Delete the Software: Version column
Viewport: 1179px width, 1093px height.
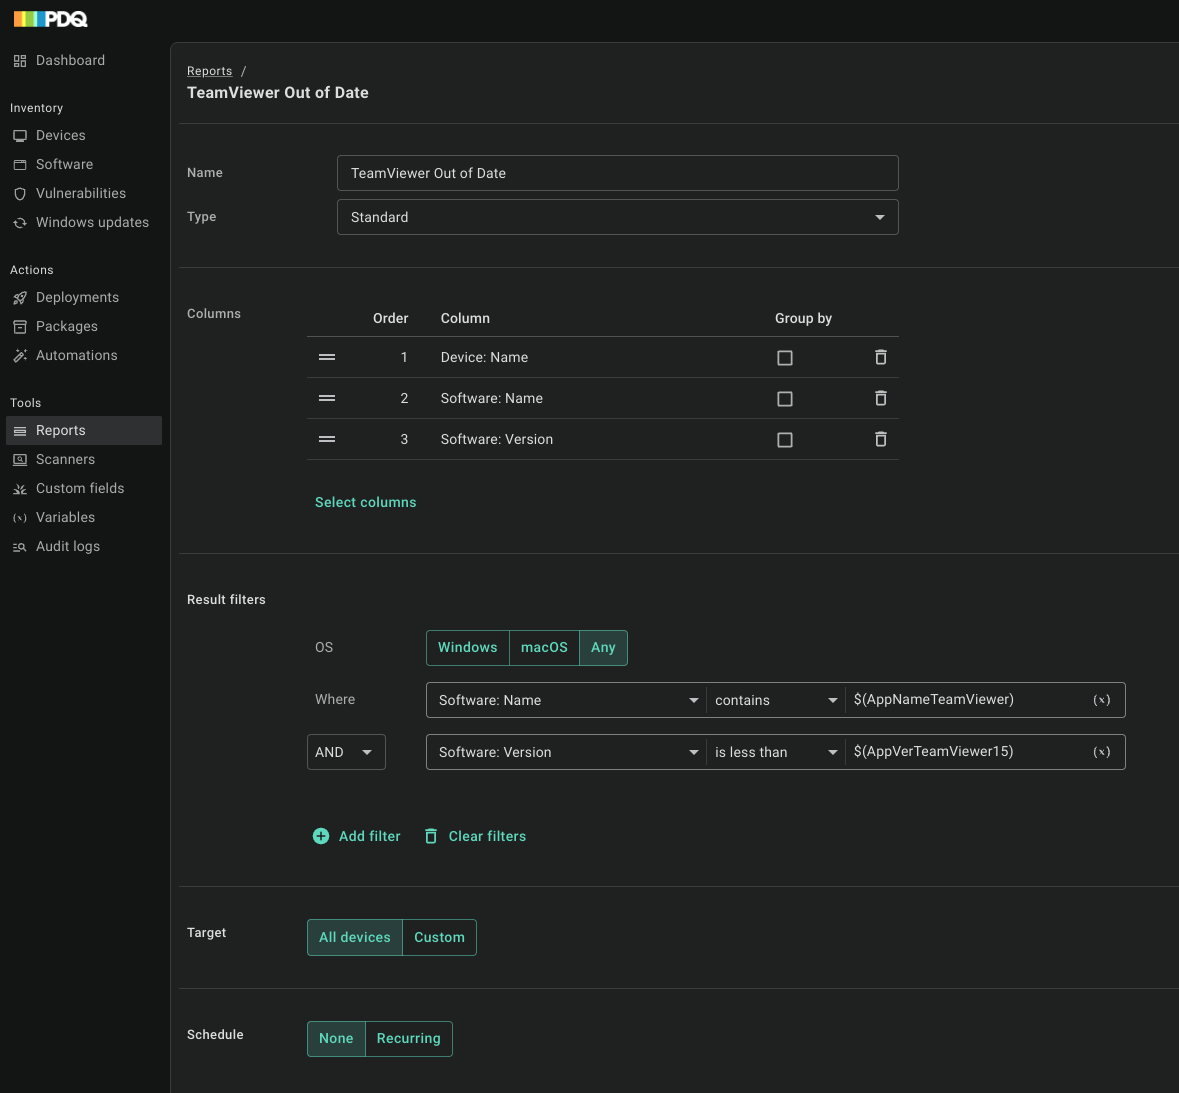click(x=880, y=439)
